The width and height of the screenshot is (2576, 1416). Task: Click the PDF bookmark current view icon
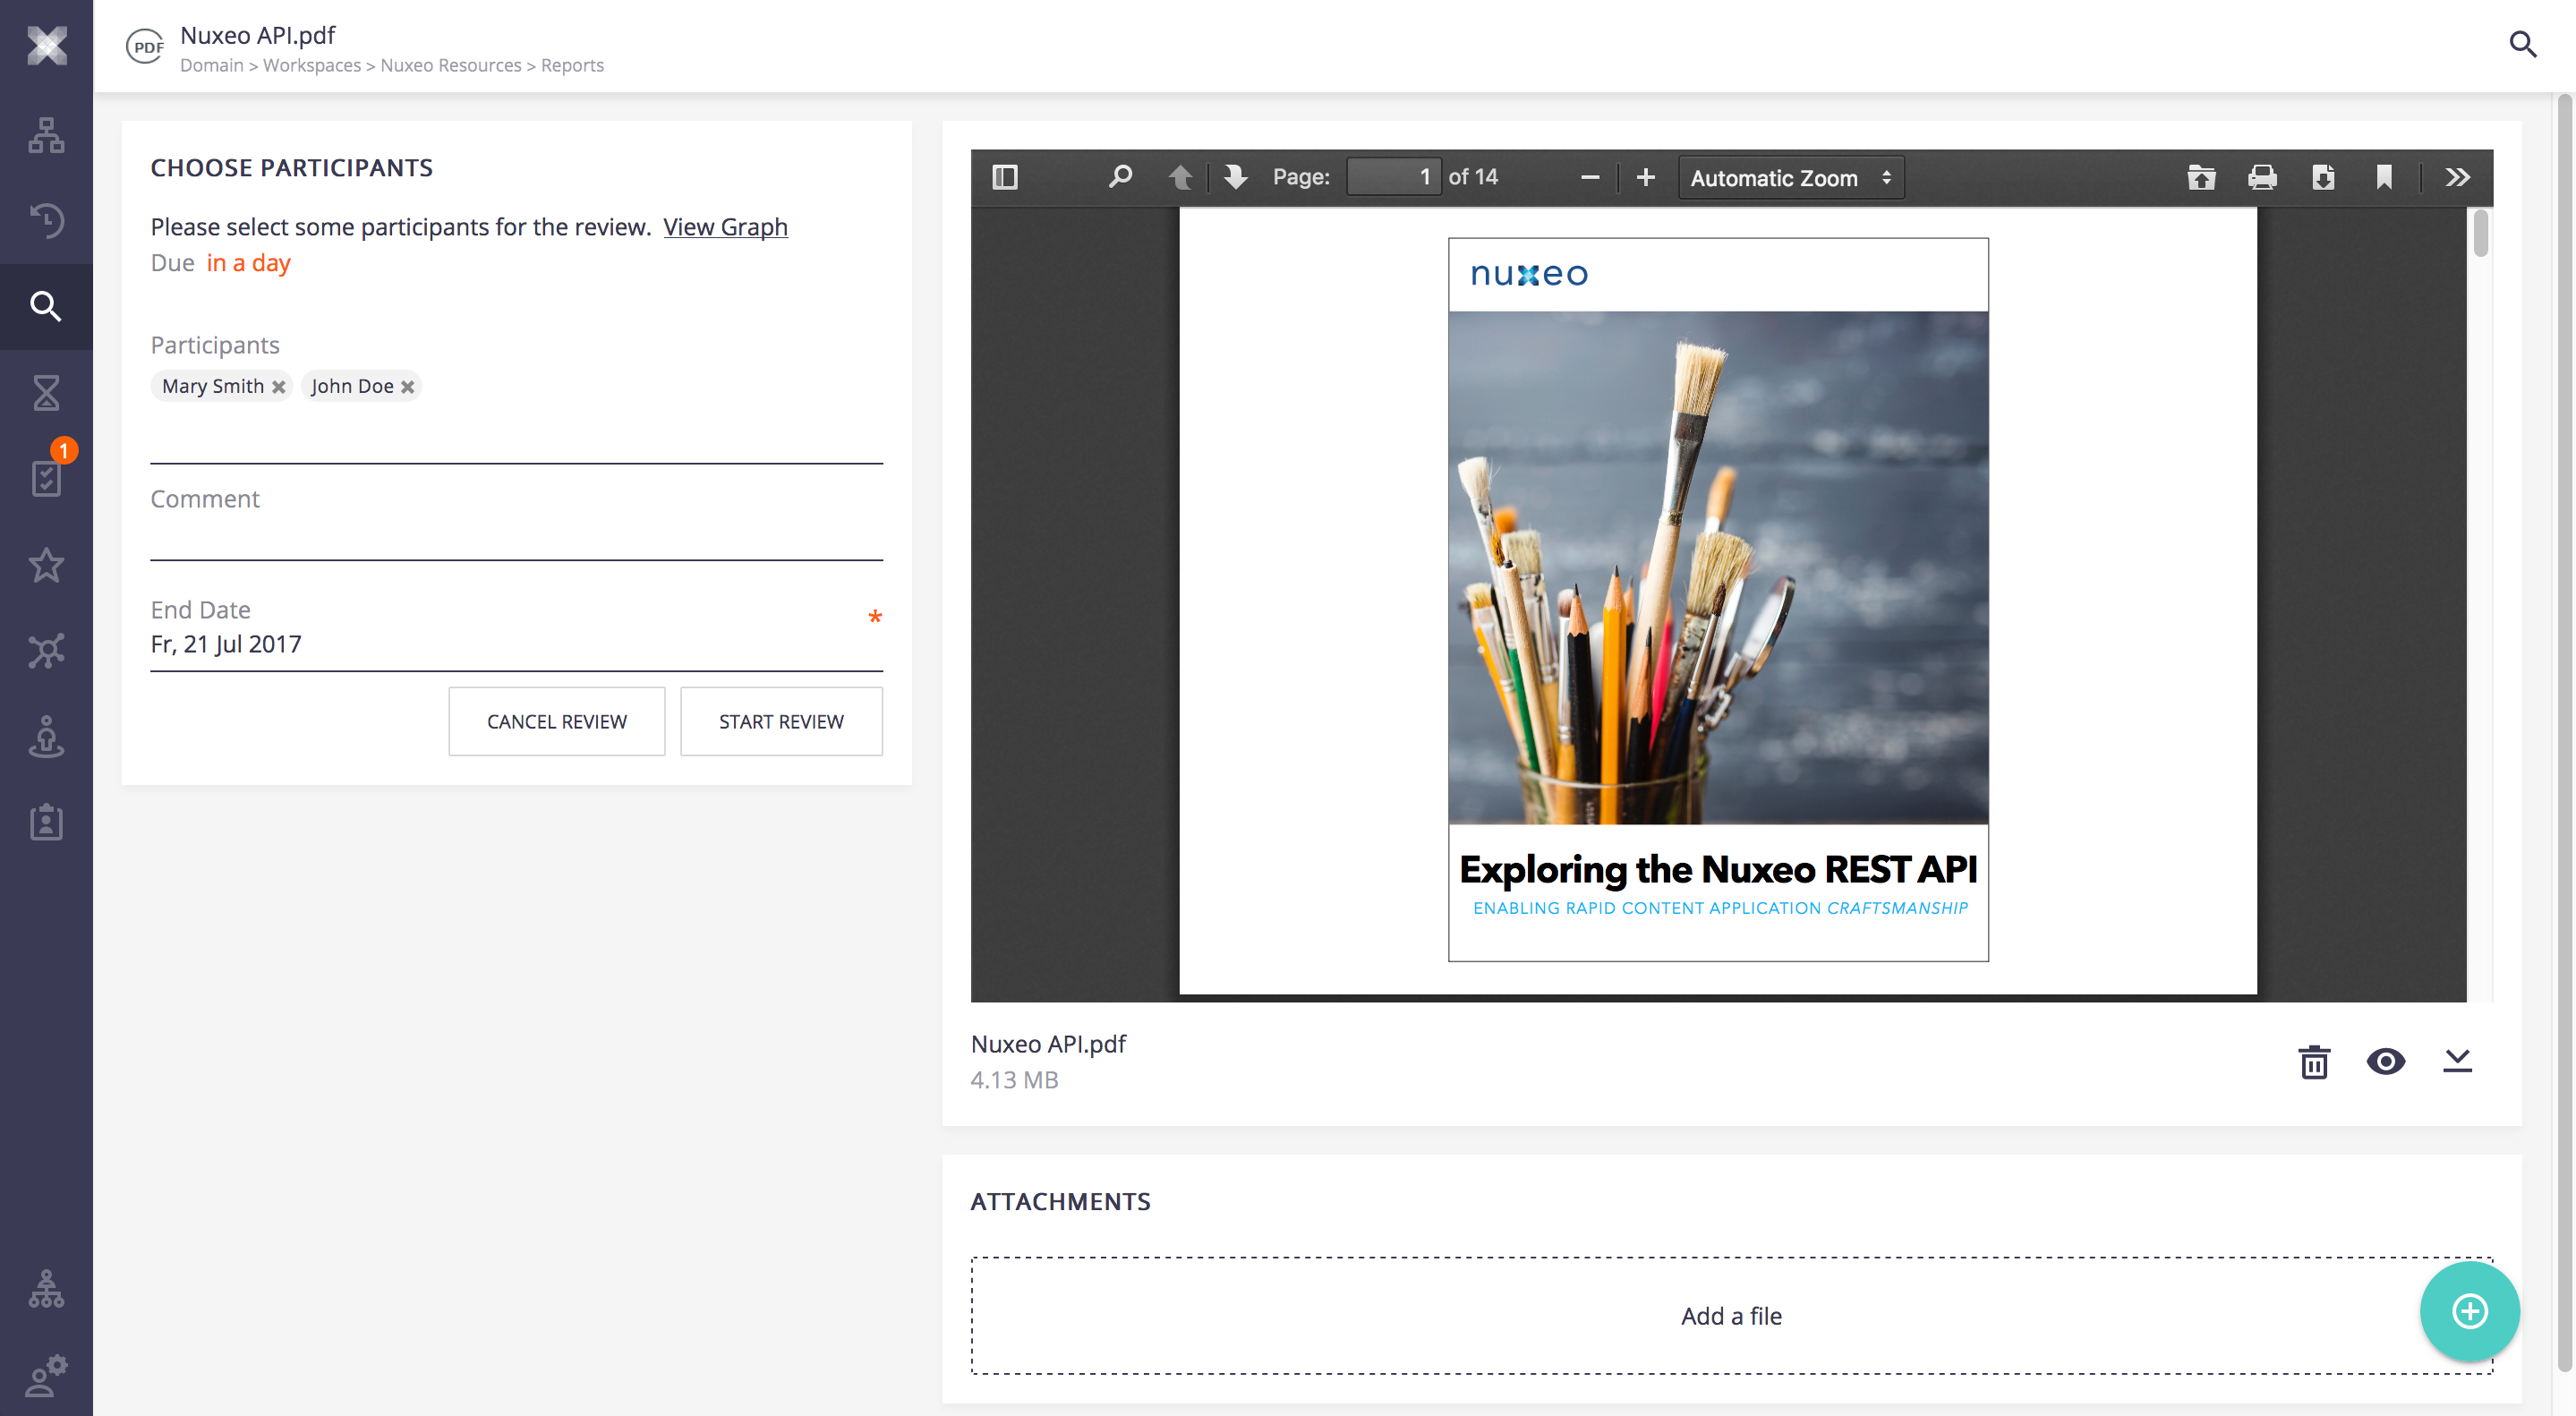[x=2384, y=177]
